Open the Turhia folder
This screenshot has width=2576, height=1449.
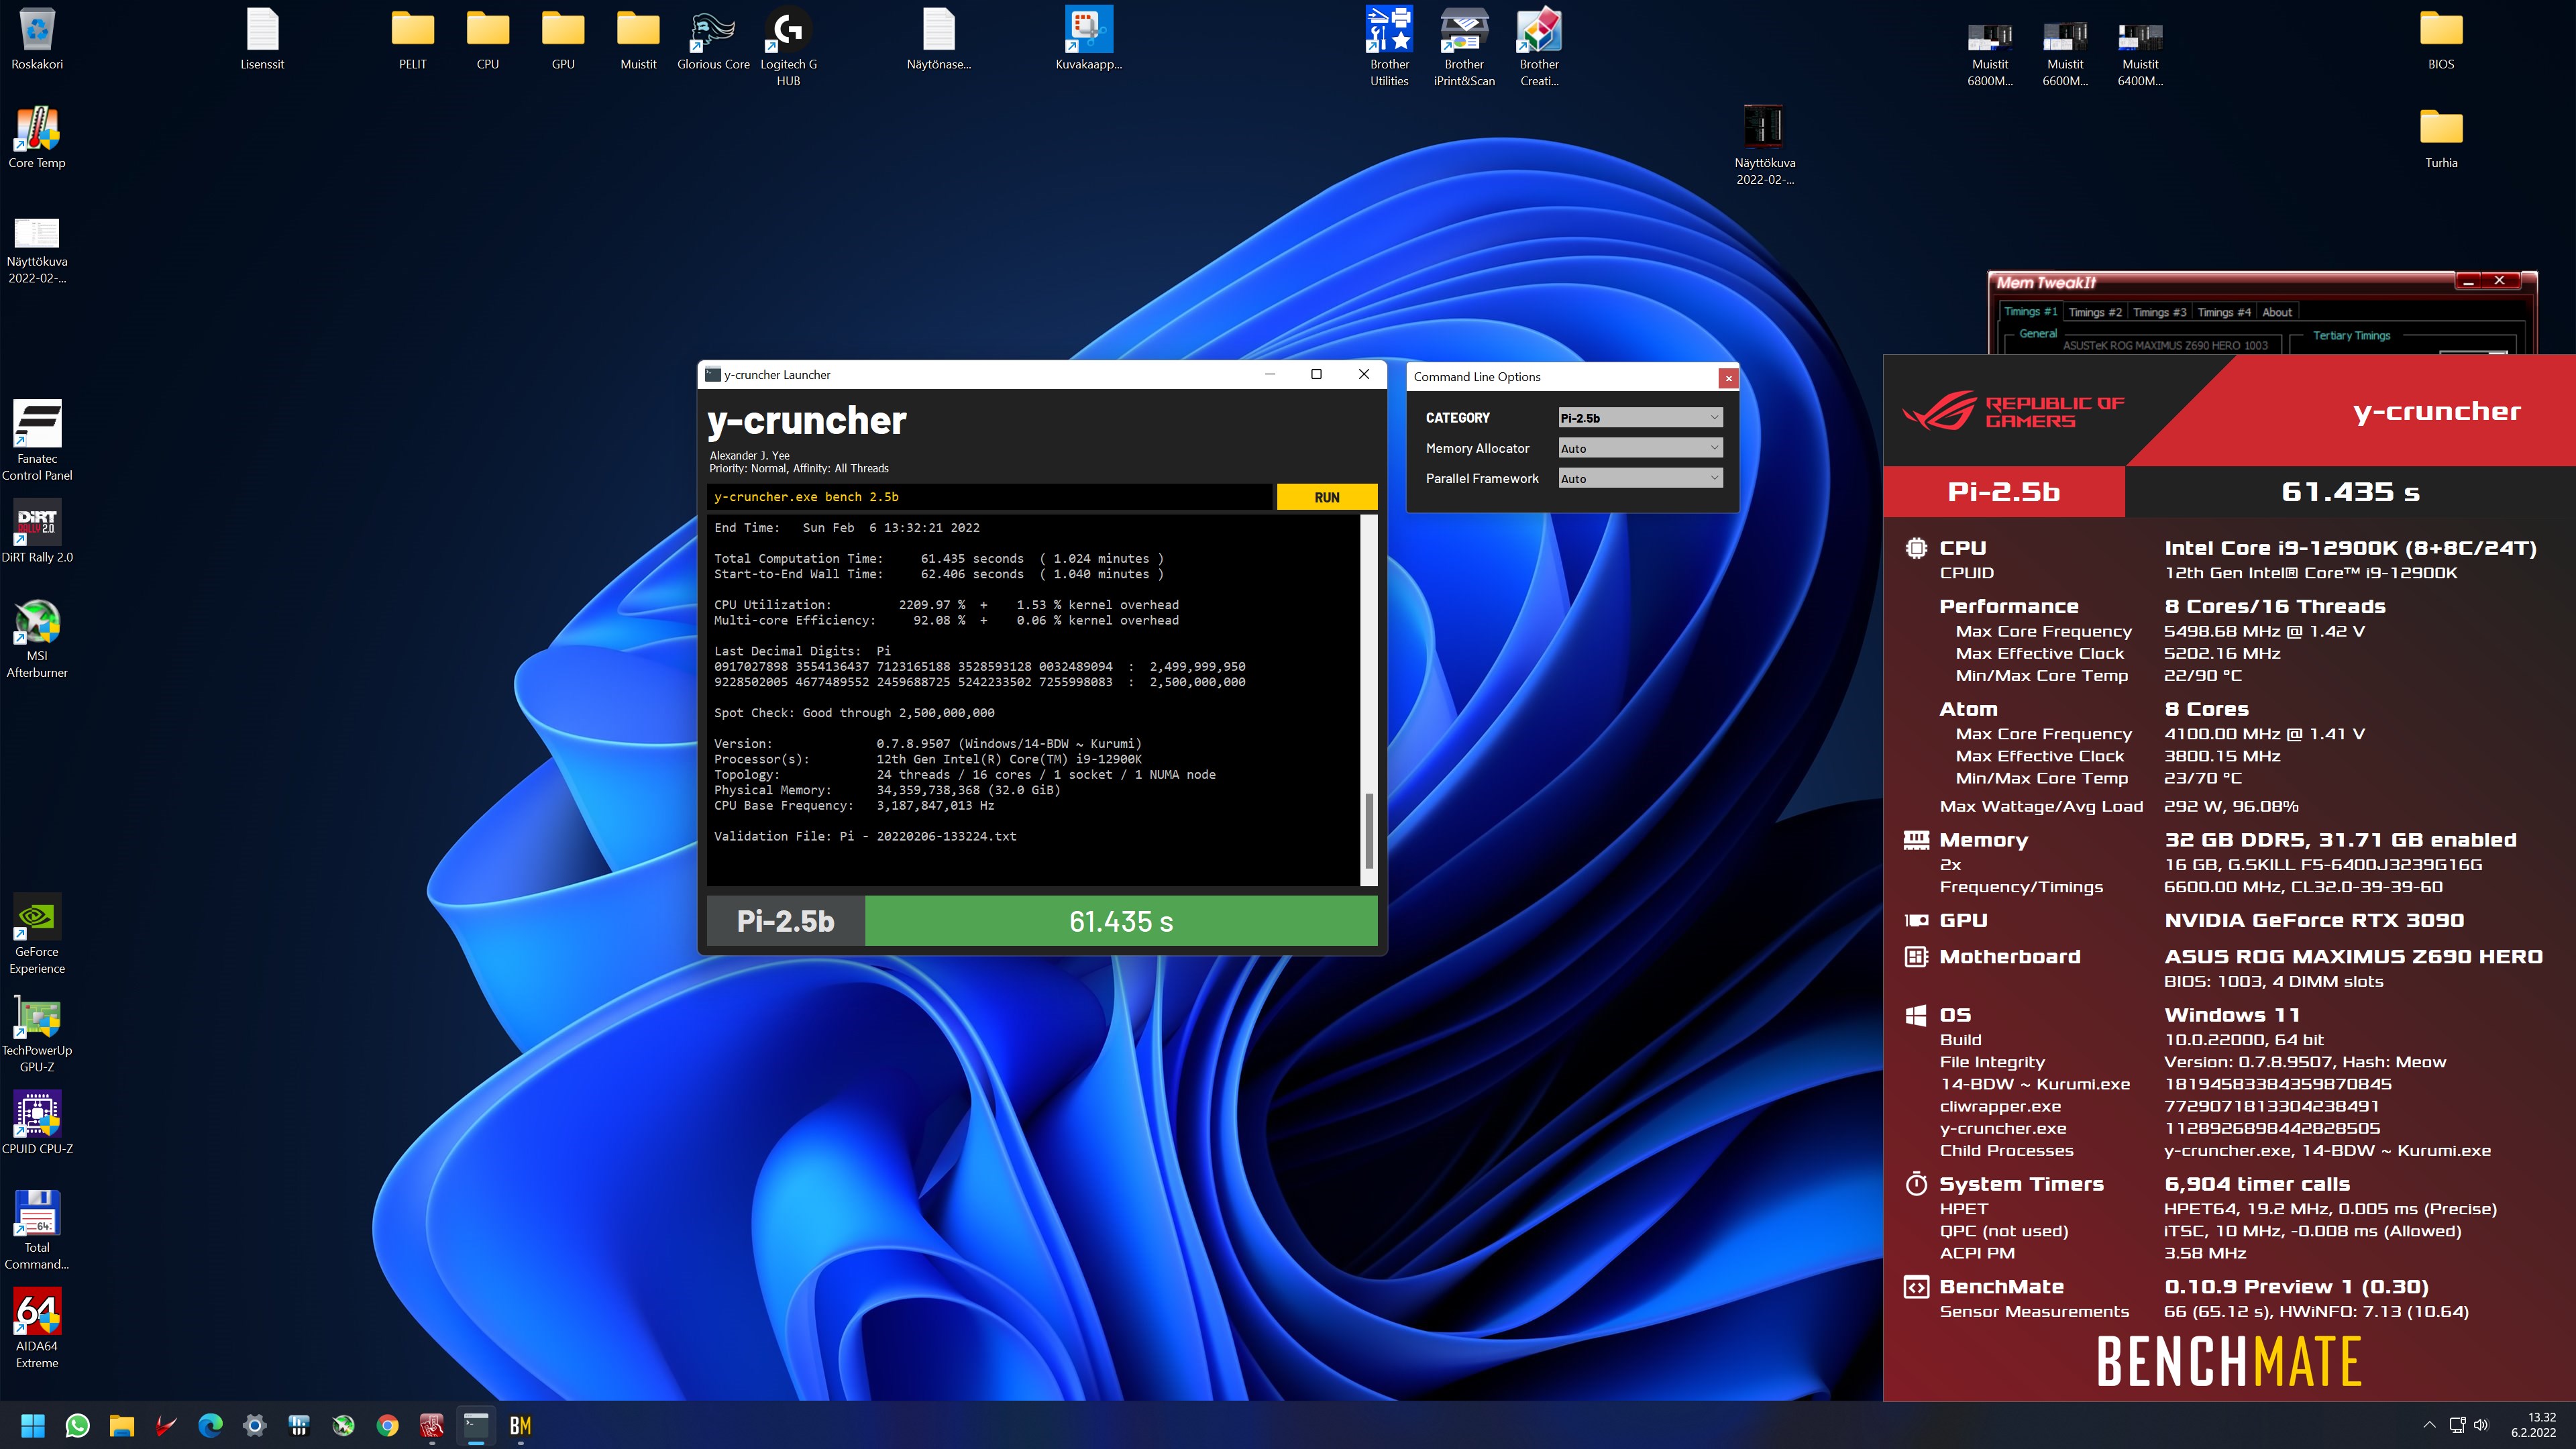[2441, 137]
